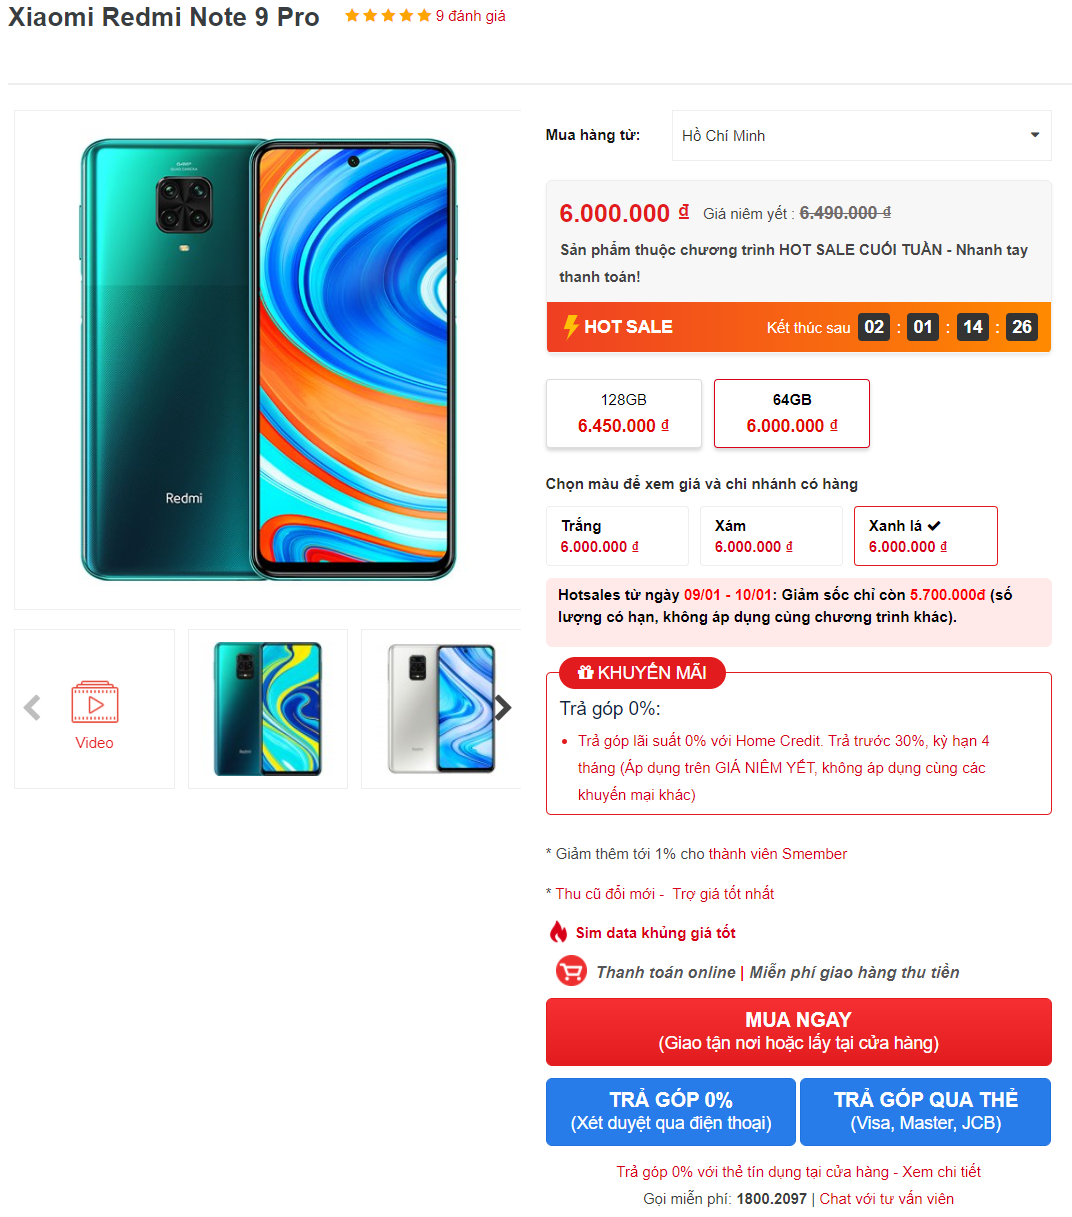Select the 64GB storage option

click(x=792, y=413)
